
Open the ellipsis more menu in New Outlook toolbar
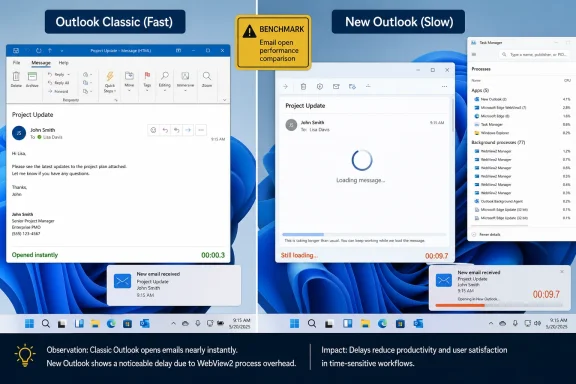(x=444, y=87)
